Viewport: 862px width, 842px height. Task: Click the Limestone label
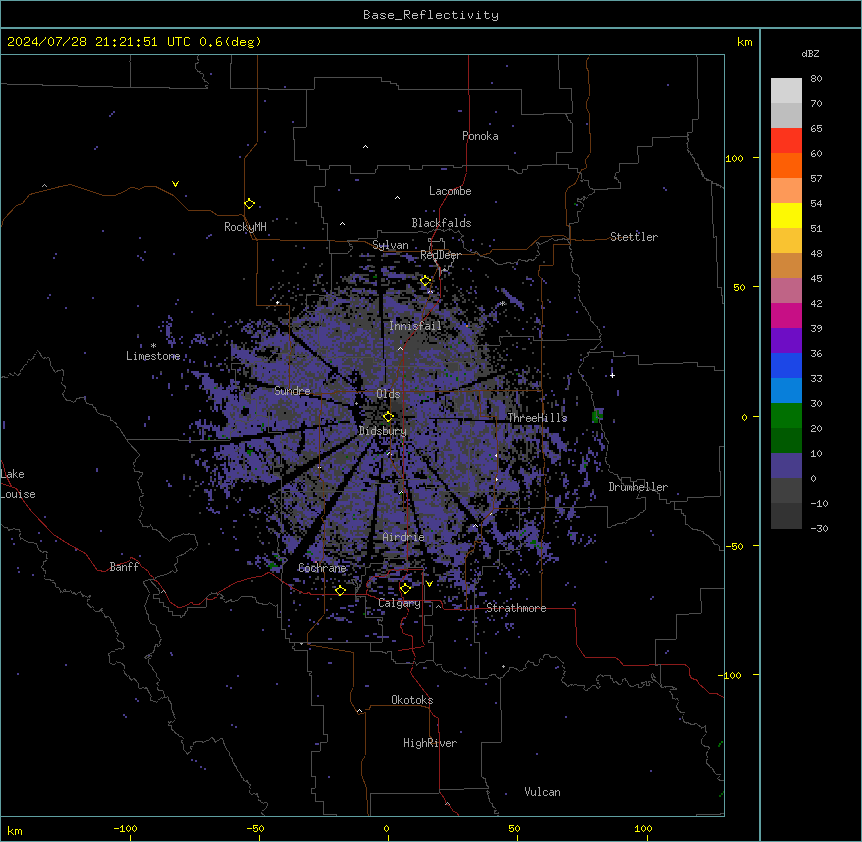(x=153, y=356)
